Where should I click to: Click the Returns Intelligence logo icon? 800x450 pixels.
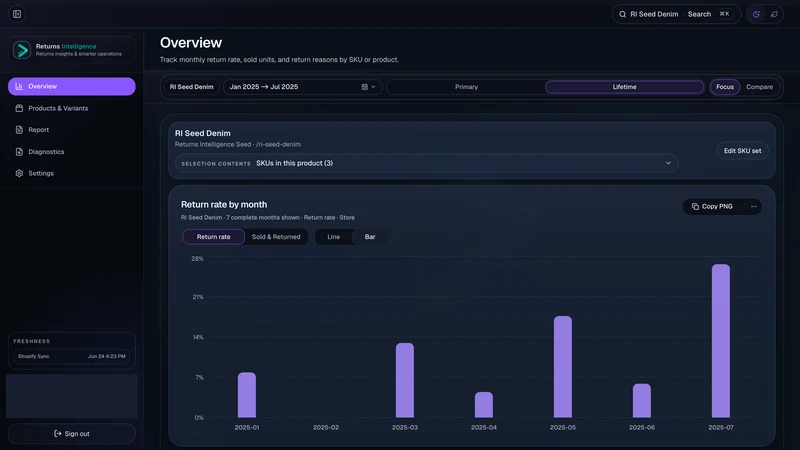22,50
